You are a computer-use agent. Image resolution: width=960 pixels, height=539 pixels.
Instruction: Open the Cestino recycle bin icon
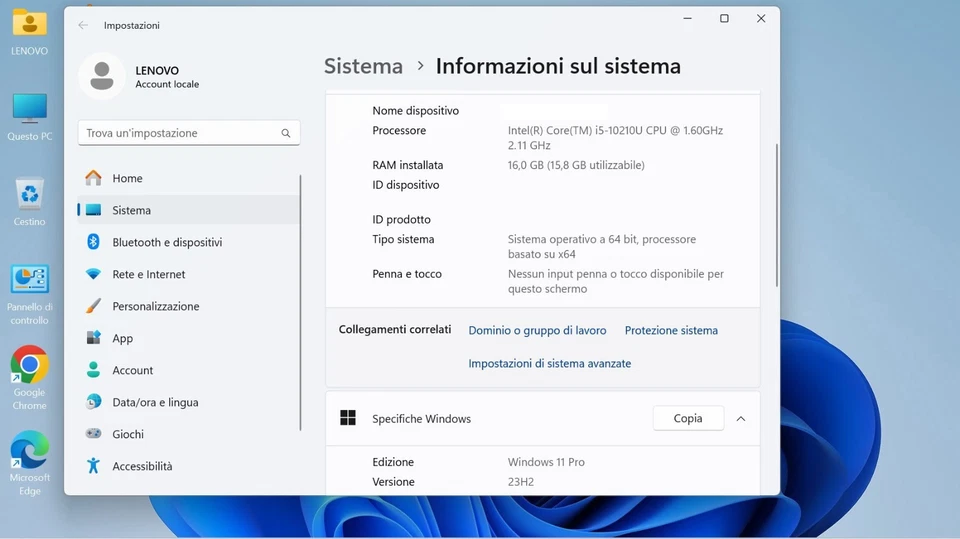click(29, 202)
